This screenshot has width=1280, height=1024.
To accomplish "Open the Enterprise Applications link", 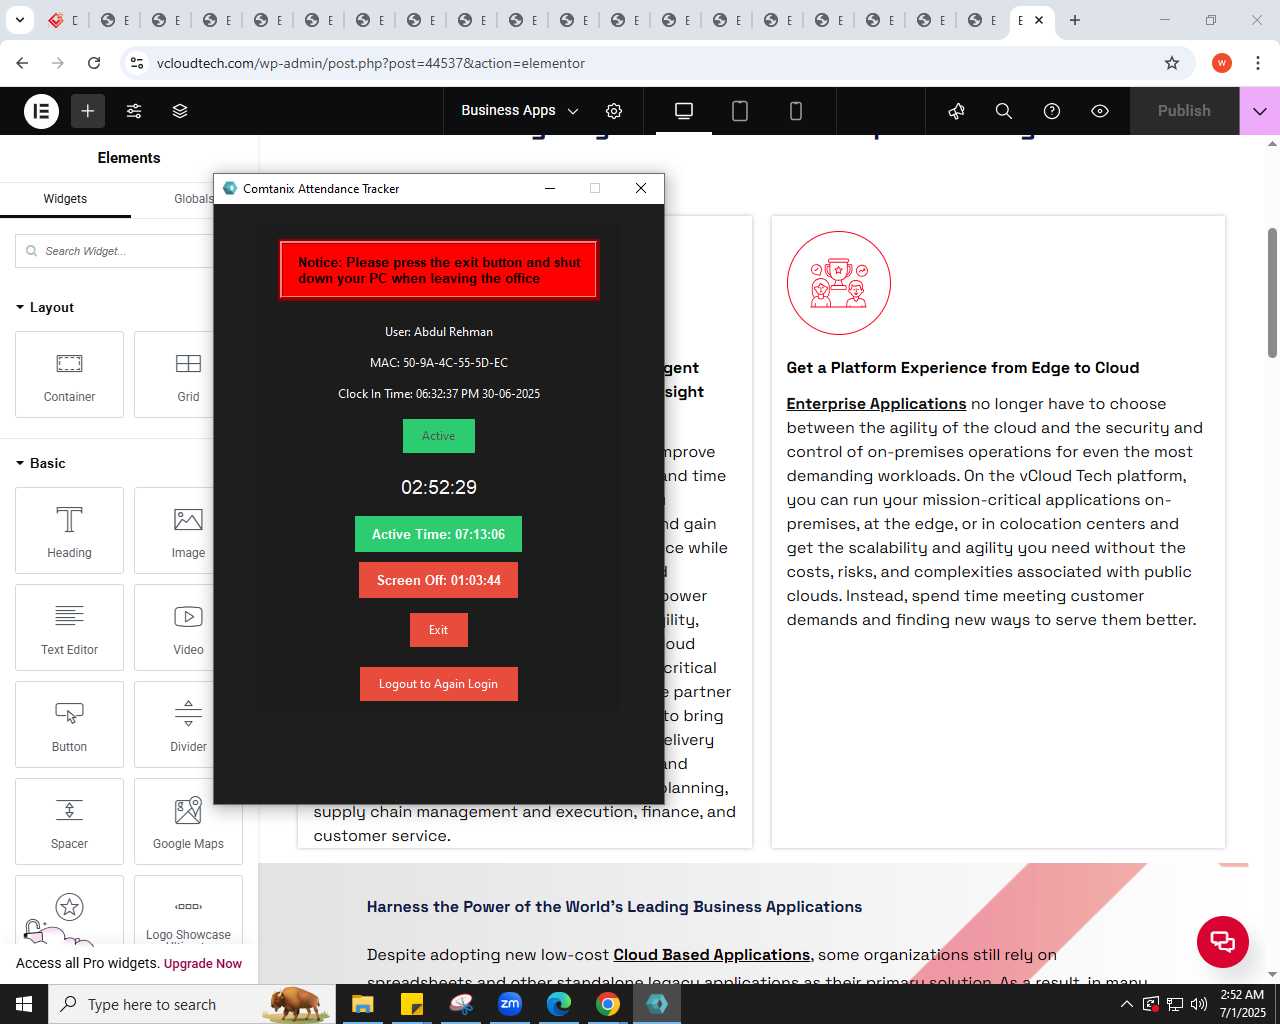I will (876, 404).
